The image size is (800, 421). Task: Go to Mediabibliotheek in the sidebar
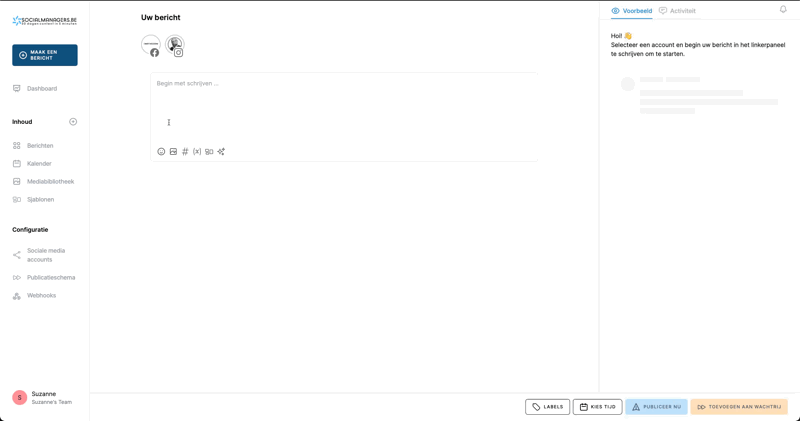click(x=50, y=182)
